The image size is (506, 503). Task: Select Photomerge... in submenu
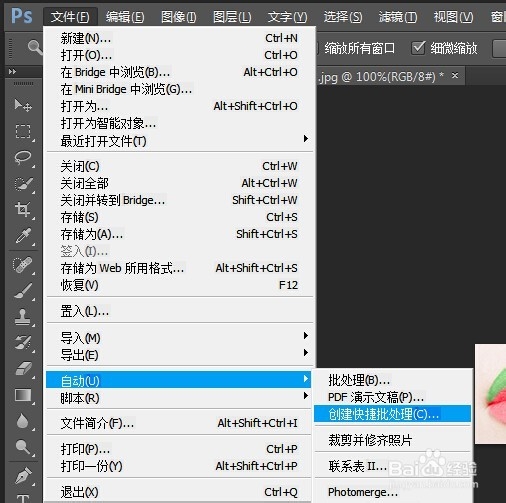(x=393, y=492)
